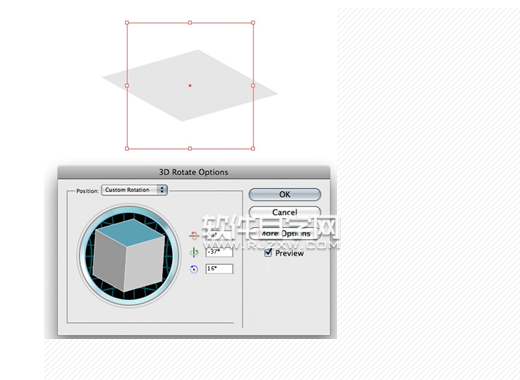
Task: Click the bottom-right bounding box handle
Action: tap(253, 149)
